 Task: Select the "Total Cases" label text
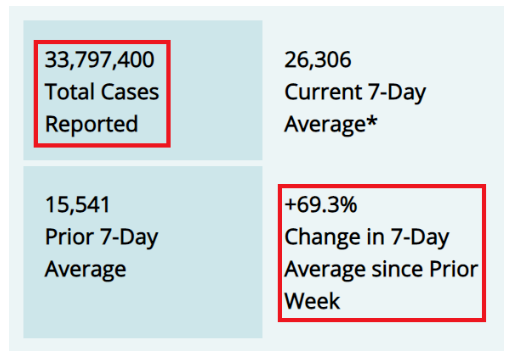pos(102,92)
